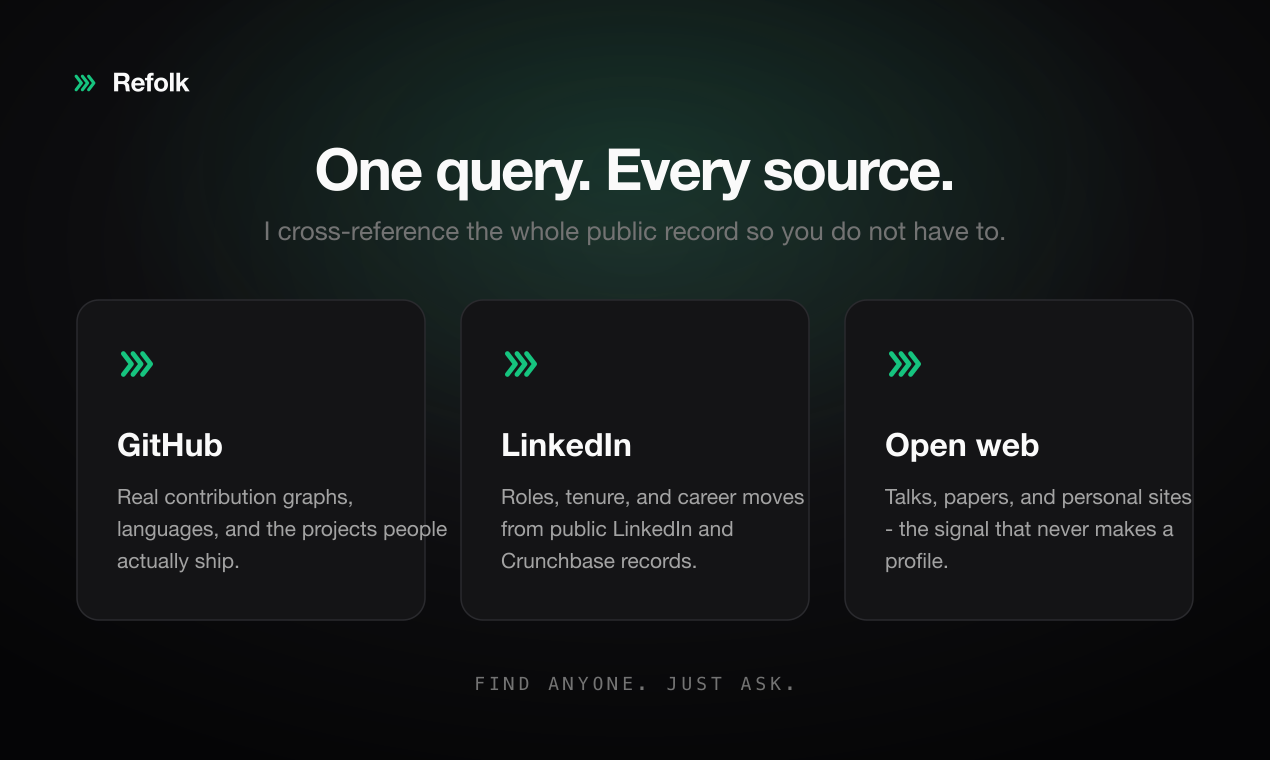Viewport: 1270px width, 760px height.
Task: Click the chevron icon in GitHub card
Action: [137, 364]
